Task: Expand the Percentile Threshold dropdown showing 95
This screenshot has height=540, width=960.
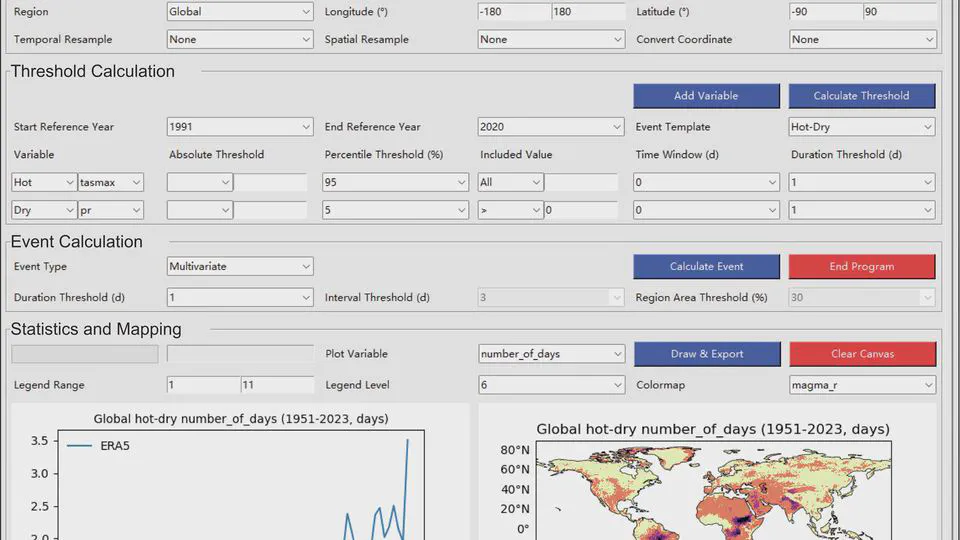Action: point(395,182)
